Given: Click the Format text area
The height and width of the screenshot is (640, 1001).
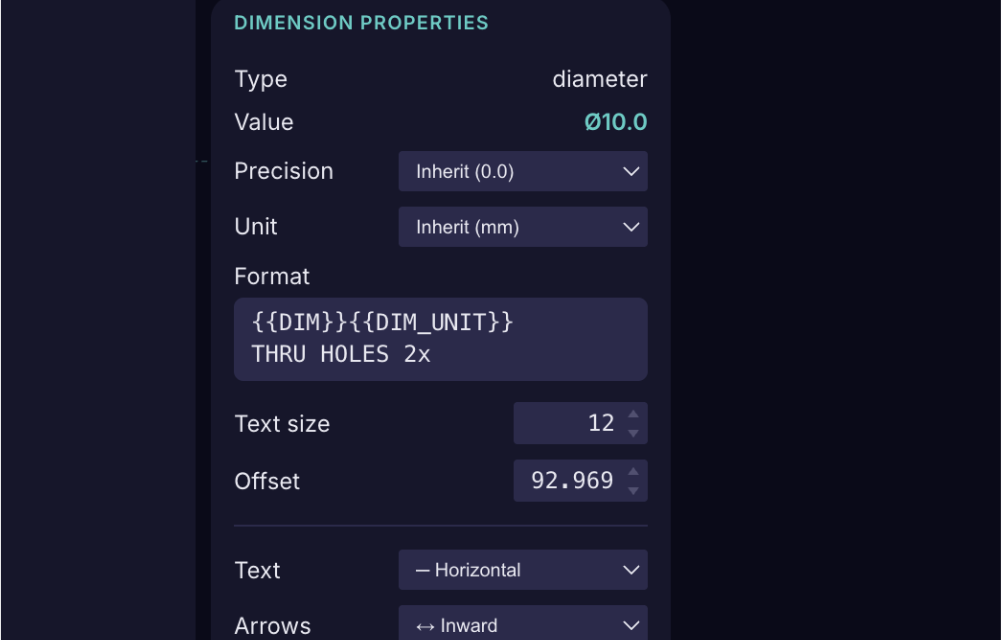Looking at the screenshot, I should (x=440, y=339).
